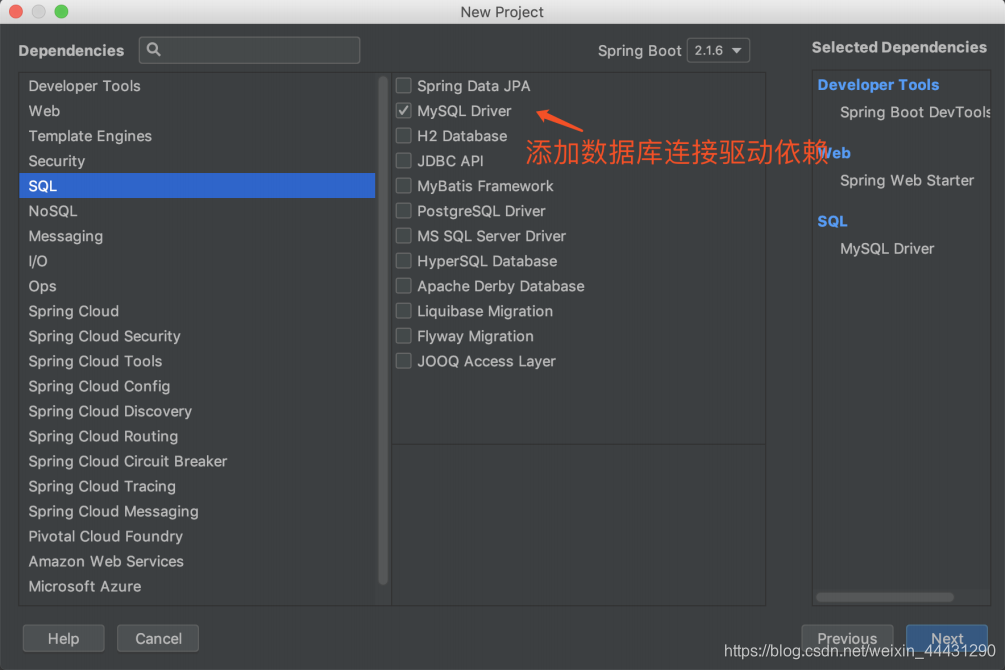The image size is (1006, 670).
Task: Enable the JDBC API dependency
Action: 403,161
